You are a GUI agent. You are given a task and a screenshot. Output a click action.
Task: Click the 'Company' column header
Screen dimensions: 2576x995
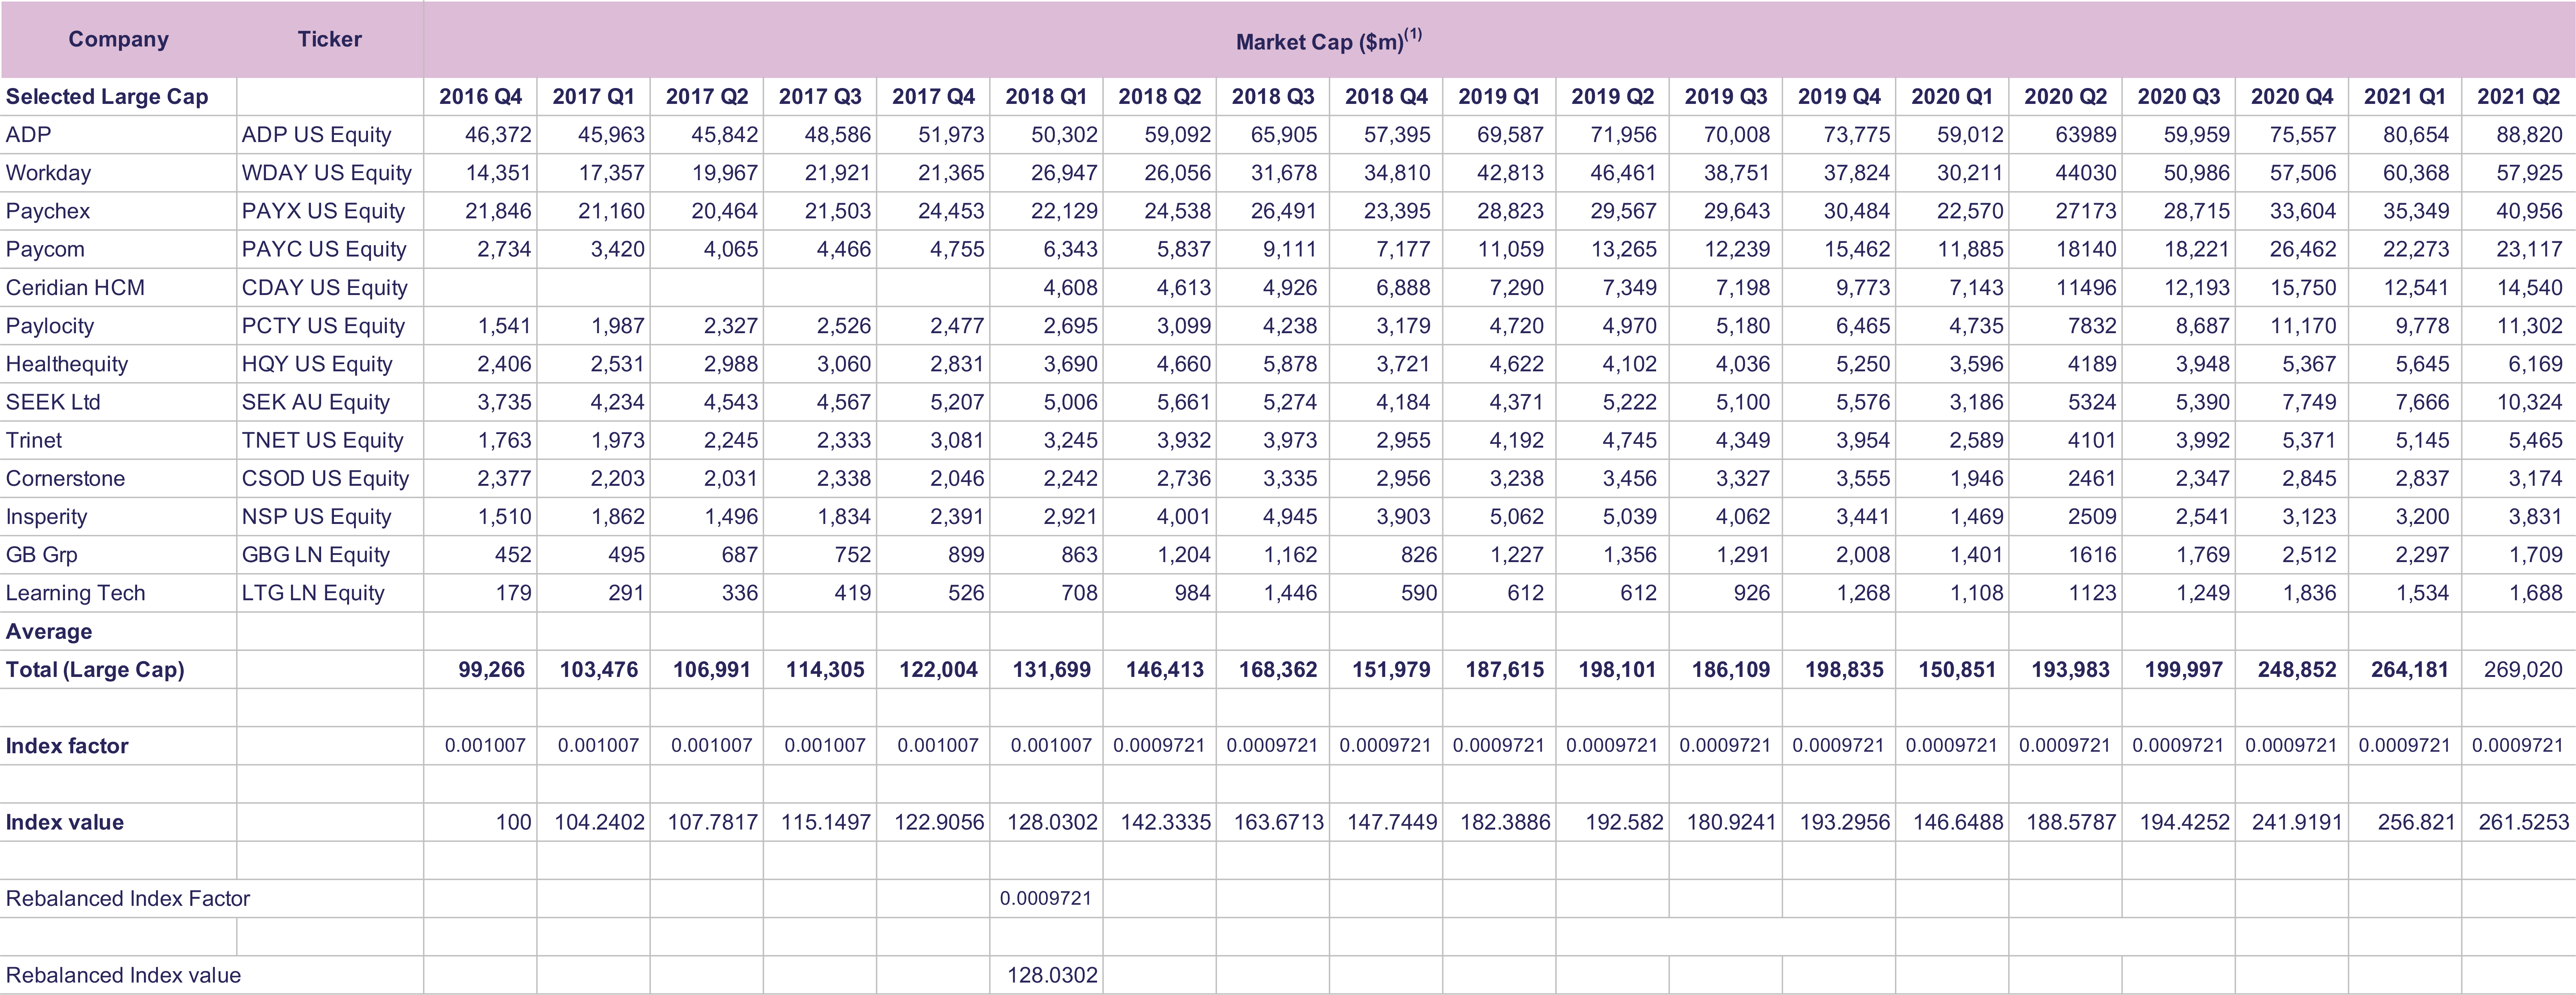pyautogui.click(x=118, y=39)
